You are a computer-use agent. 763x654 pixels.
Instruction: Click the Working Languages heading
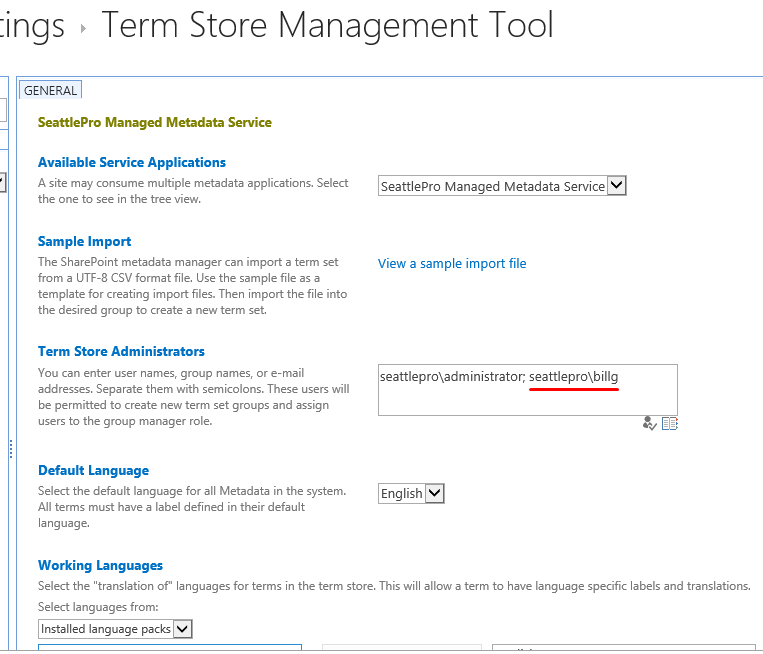pyautogui.click(x=100, y=565)
